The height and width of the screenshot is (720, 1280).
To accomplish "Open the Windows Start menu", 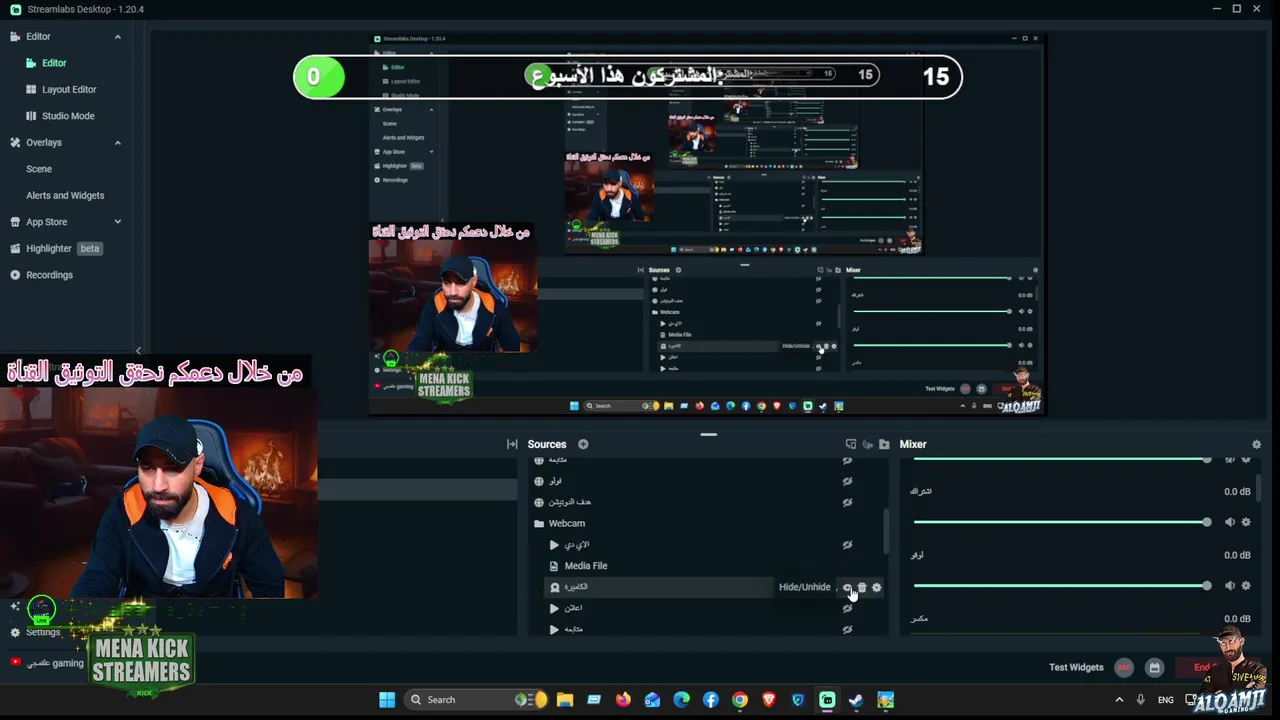I will click(x=387, y=700).
